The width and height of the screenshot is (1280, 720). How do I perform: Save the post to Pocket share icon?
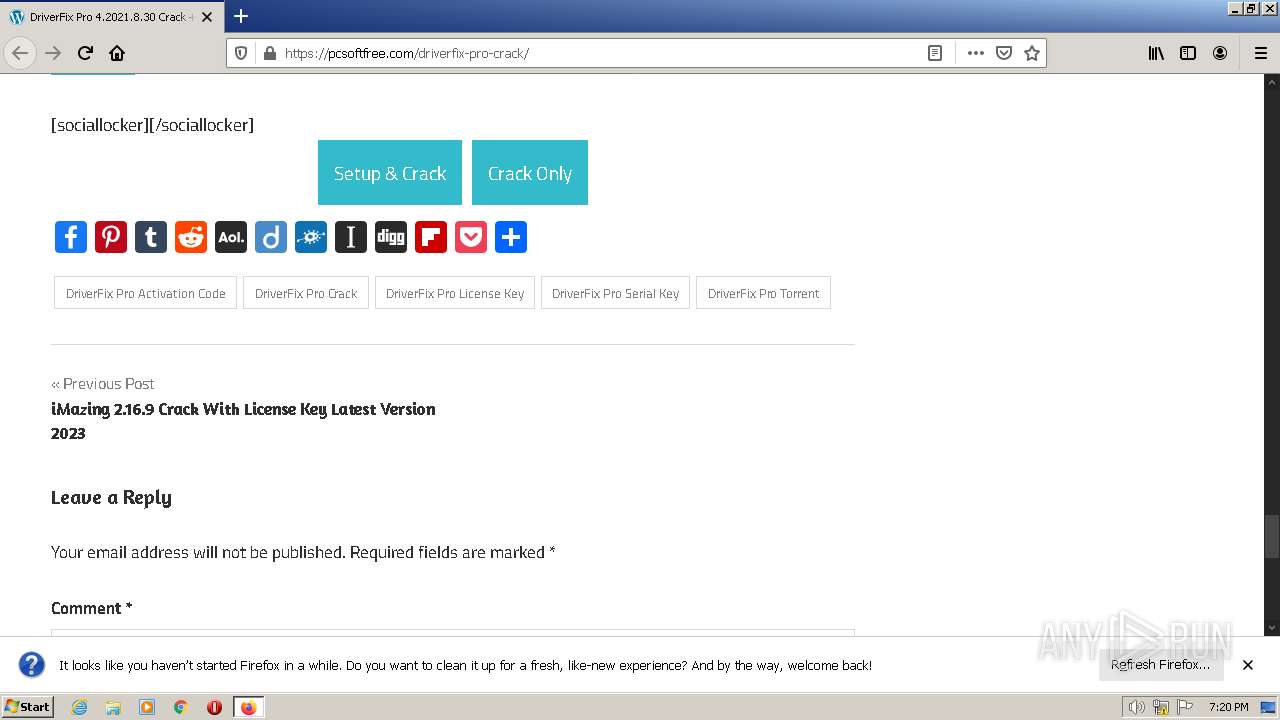(471, 237)
